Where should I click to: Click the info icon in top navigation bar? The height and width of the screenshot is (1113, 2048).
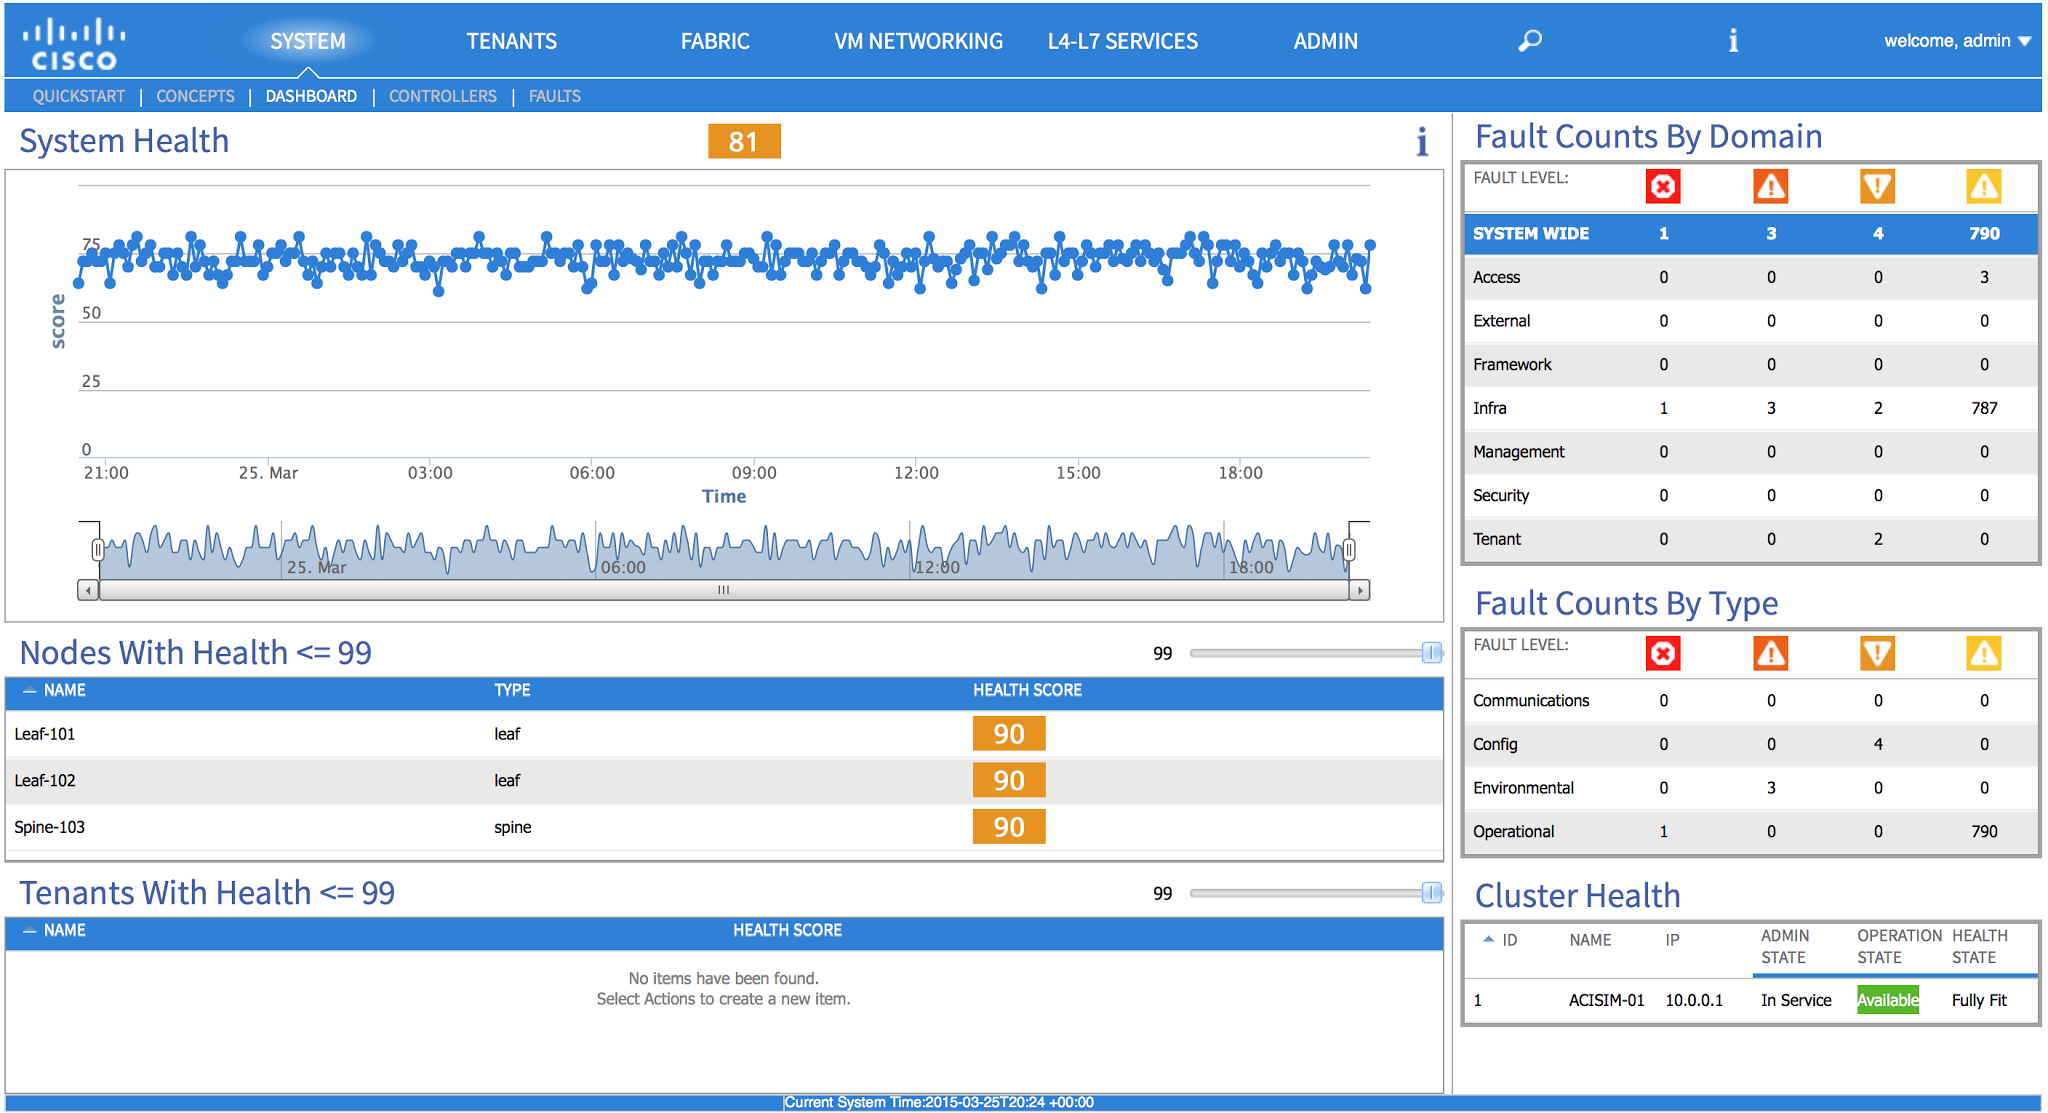(1733, 41)
